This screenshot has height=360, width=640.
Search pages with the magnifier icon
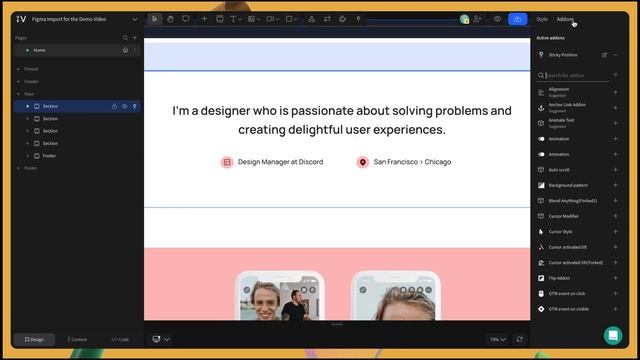click(x=125, y=38)
